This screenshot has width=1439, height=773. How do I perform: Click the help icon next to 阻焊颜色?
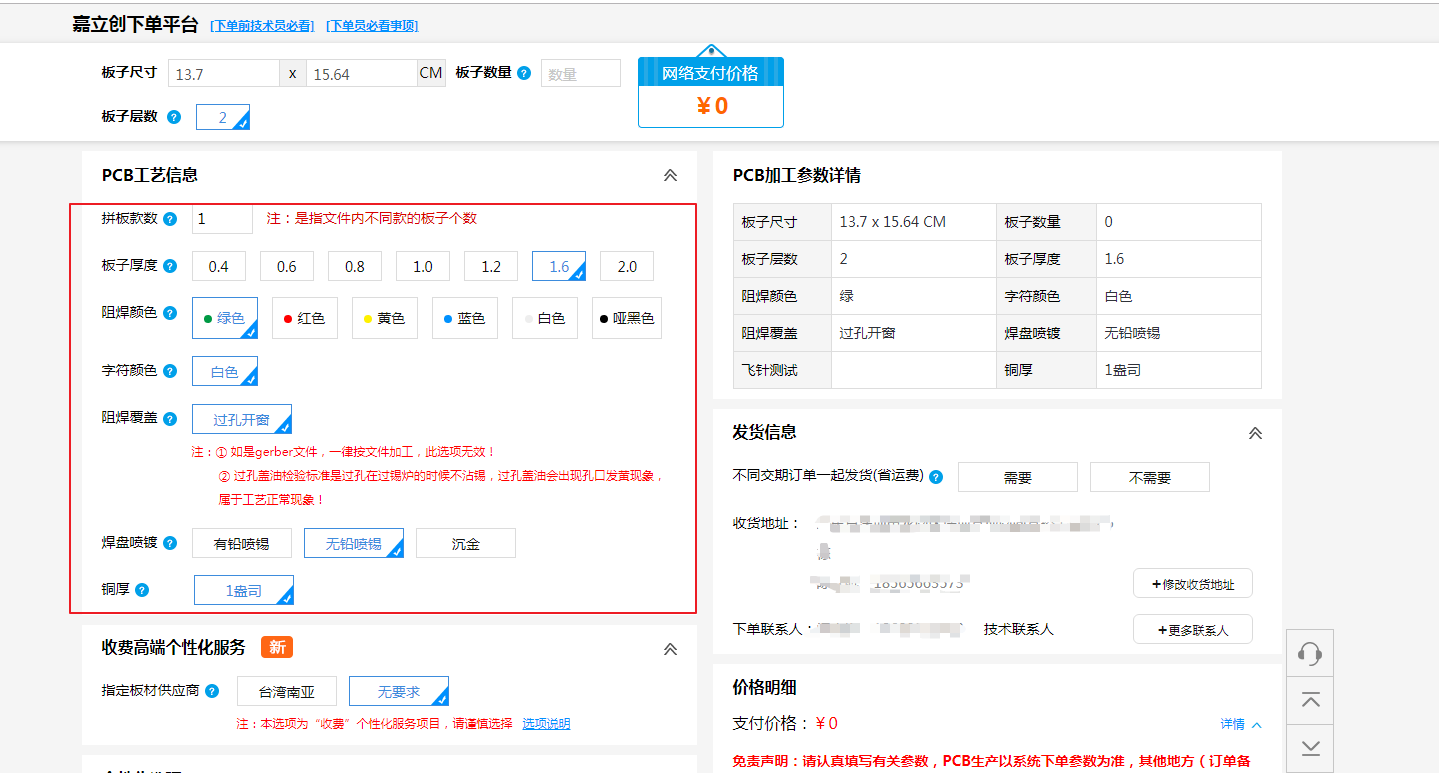[x=170, y=313]
